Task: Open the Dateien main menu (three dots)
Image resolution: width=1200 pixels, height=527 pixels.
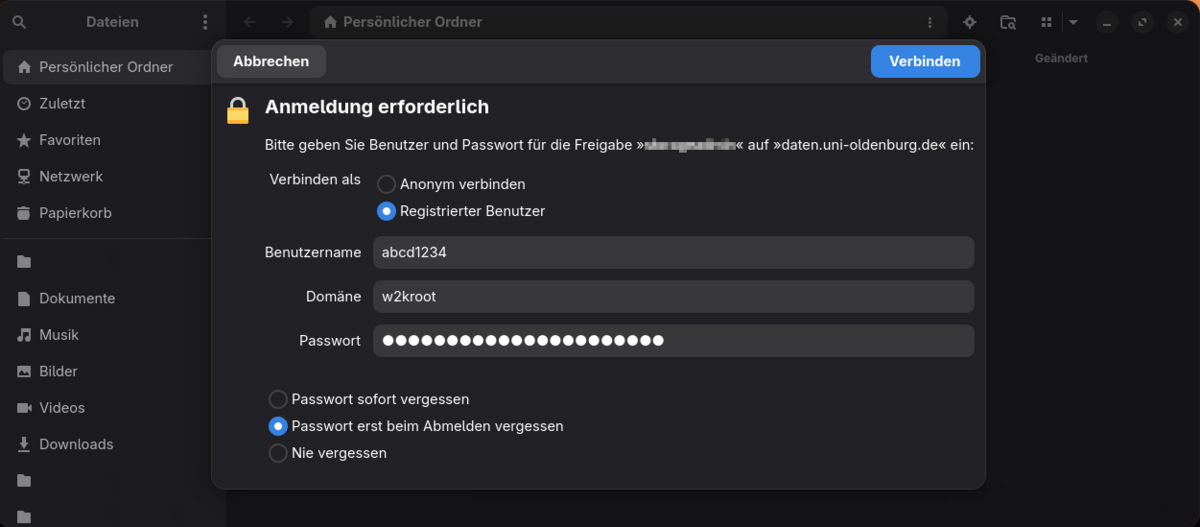Action: [x=205, y=22]
